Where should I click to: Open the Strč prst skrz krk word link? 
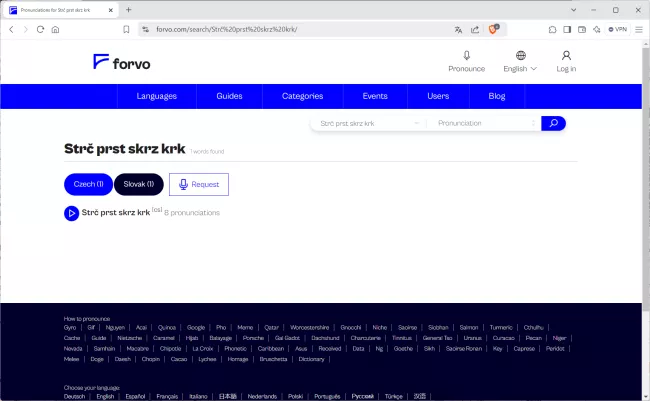[116, 212]
